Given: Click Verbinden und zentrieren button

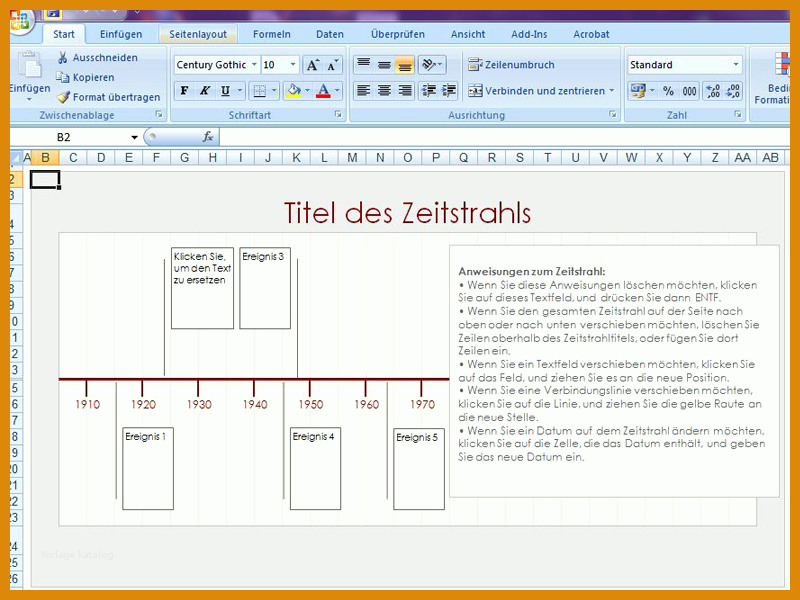Looking at the screenshot, I should tap(537, 91).
